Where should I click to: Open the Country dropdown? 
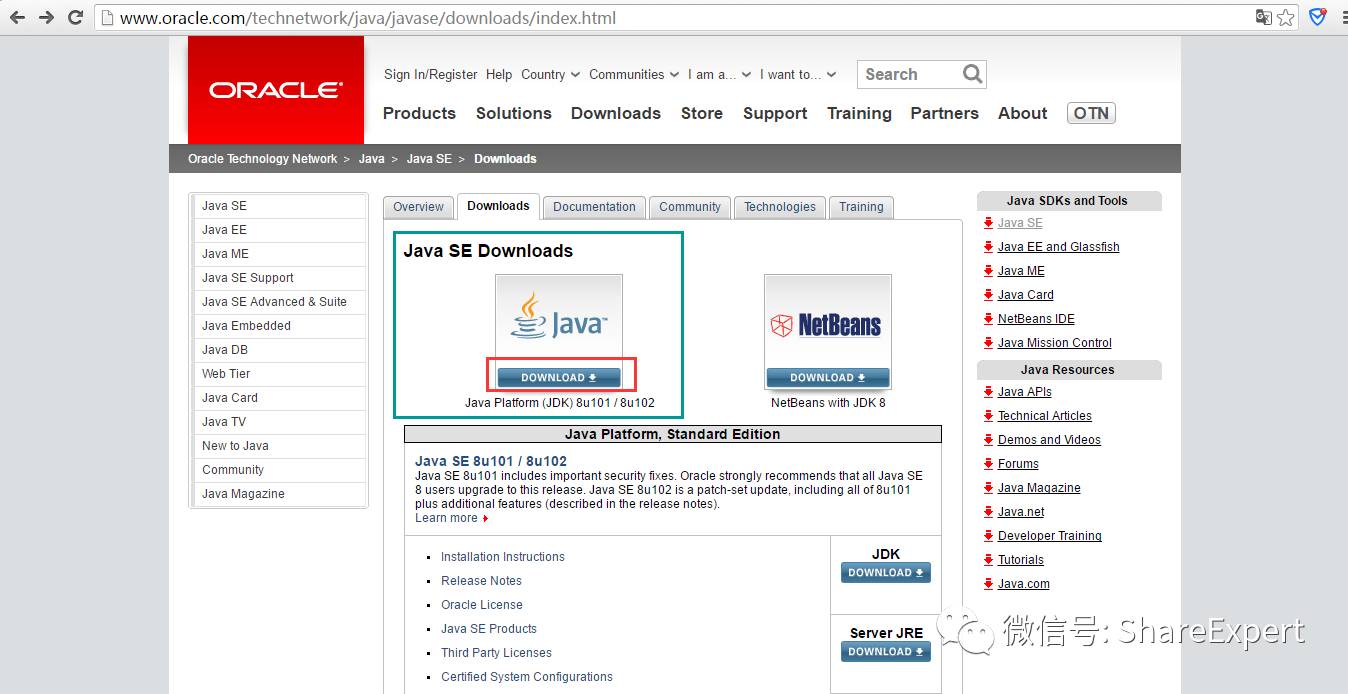coord(550,74)
